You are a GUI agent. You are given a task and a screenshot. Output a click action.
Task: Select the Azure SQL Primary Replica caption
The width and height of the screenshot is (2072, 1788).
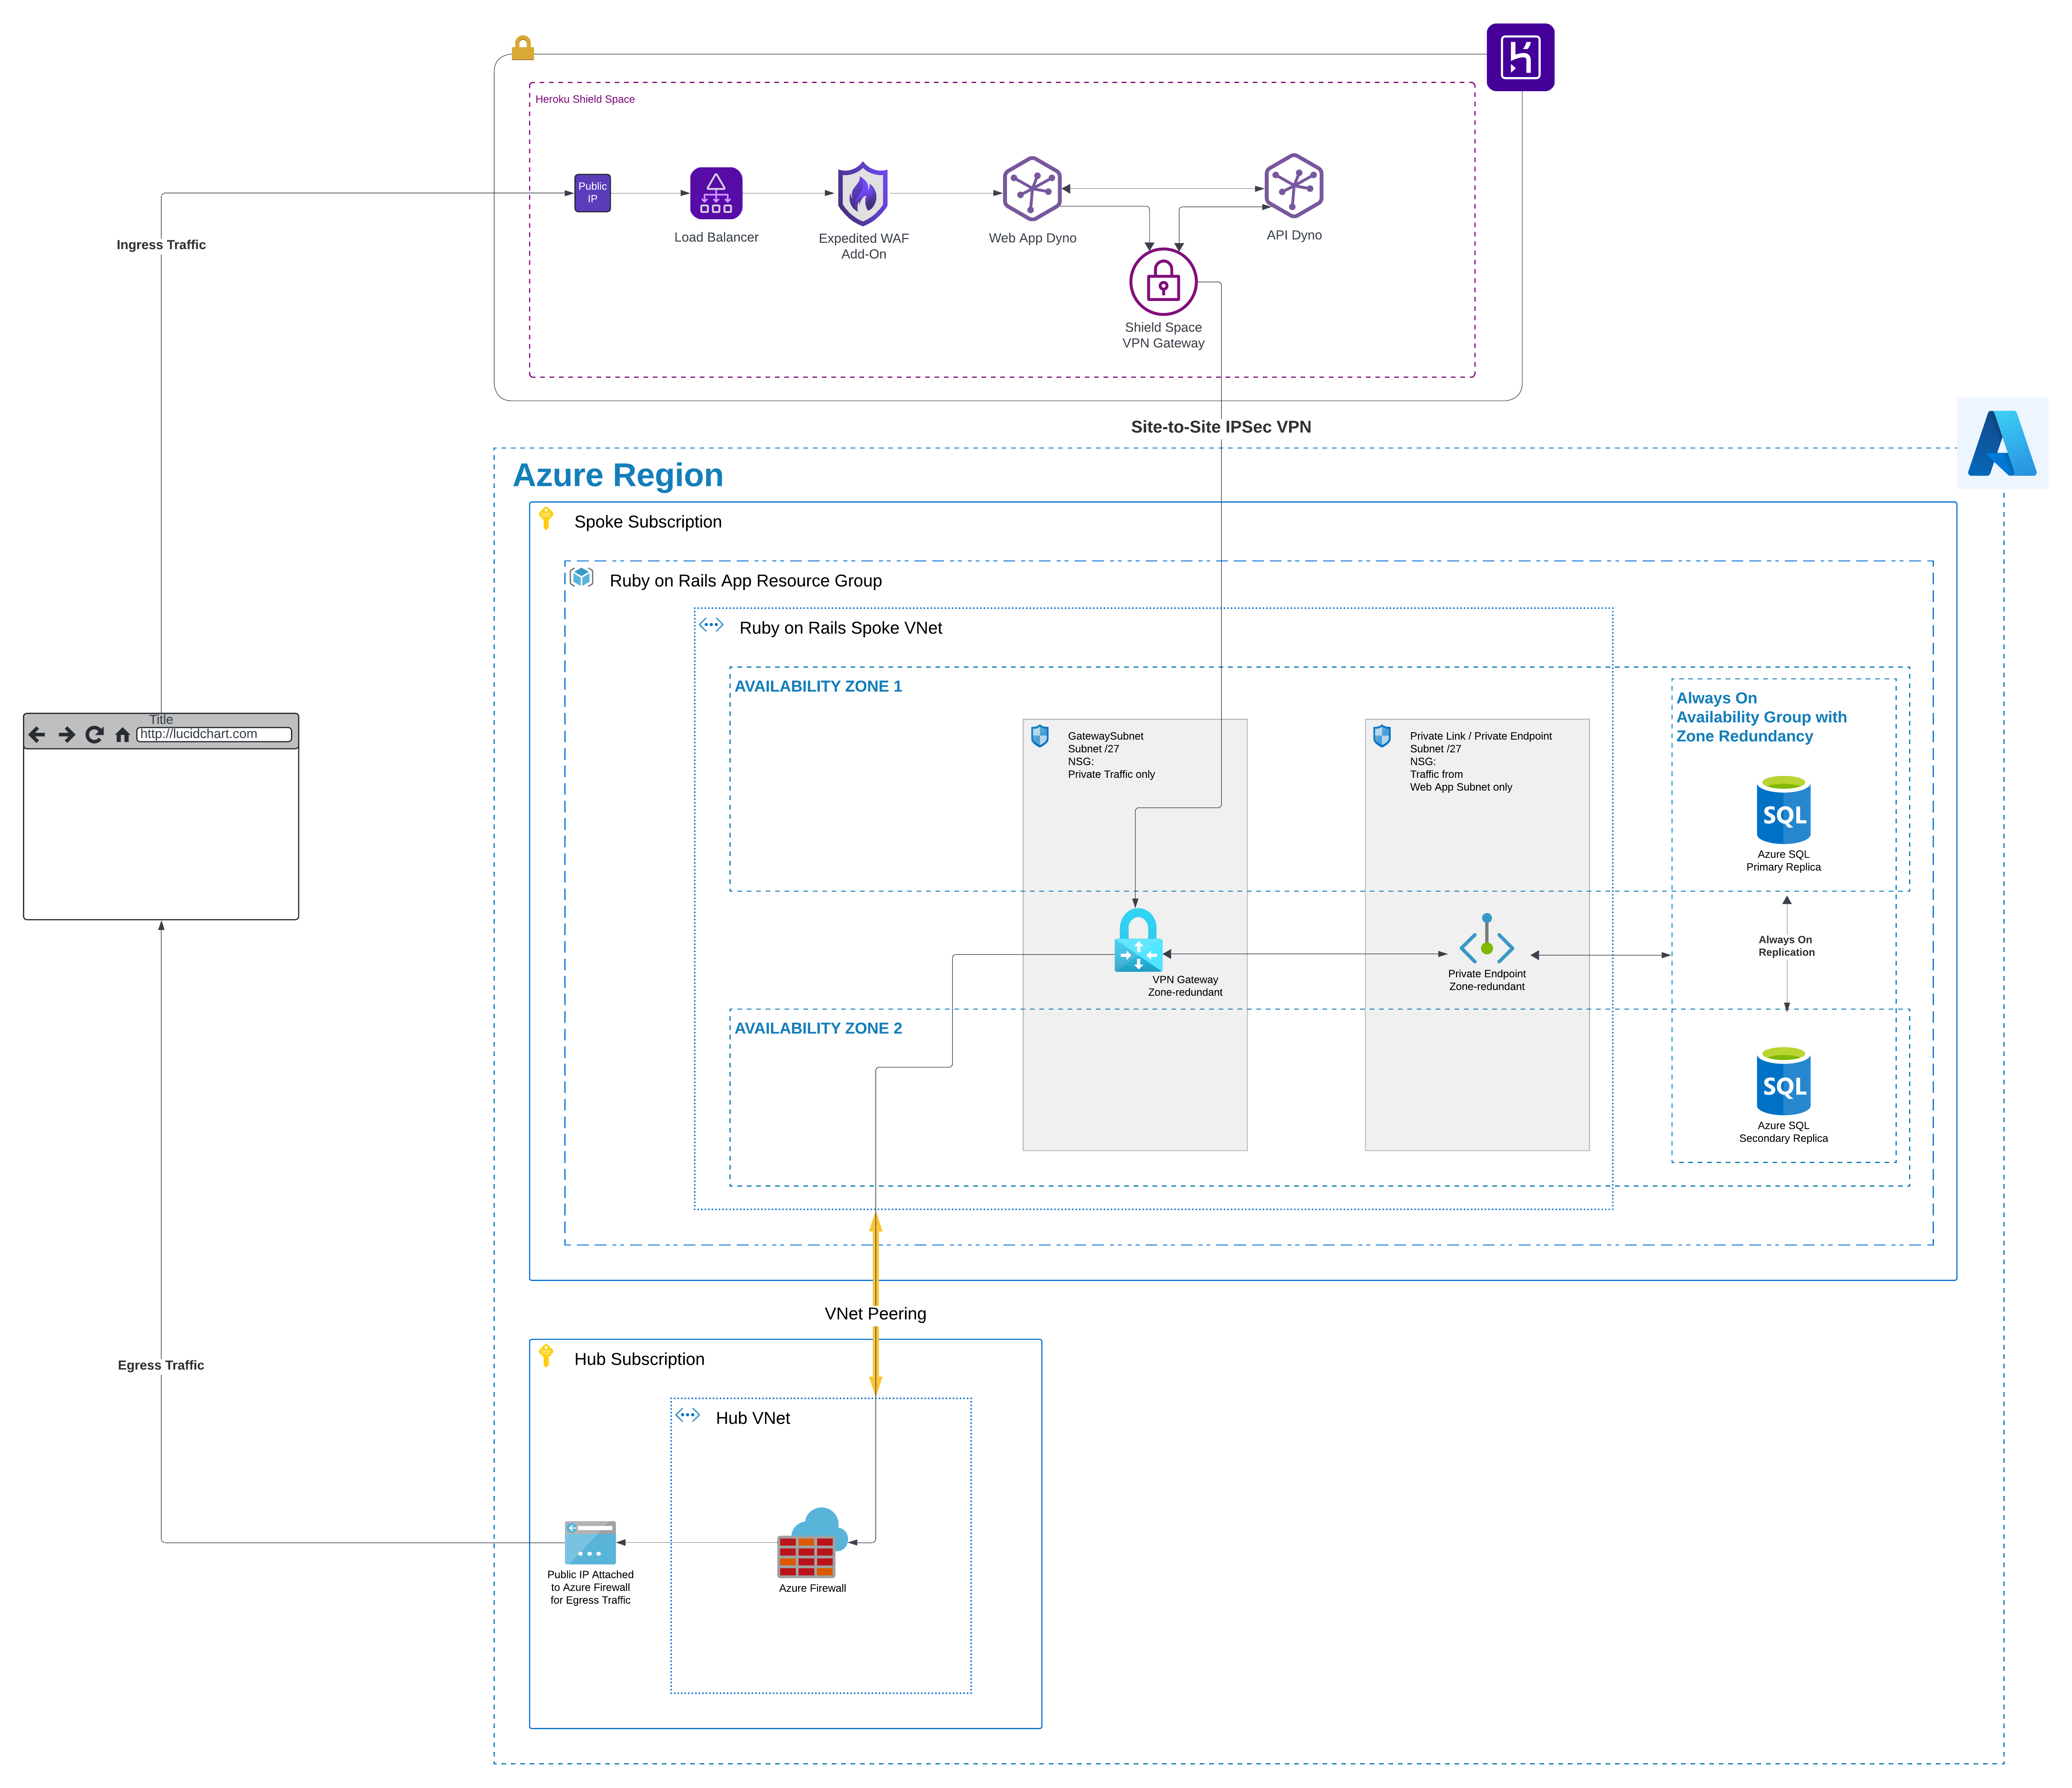click(x=1783, y=861)
